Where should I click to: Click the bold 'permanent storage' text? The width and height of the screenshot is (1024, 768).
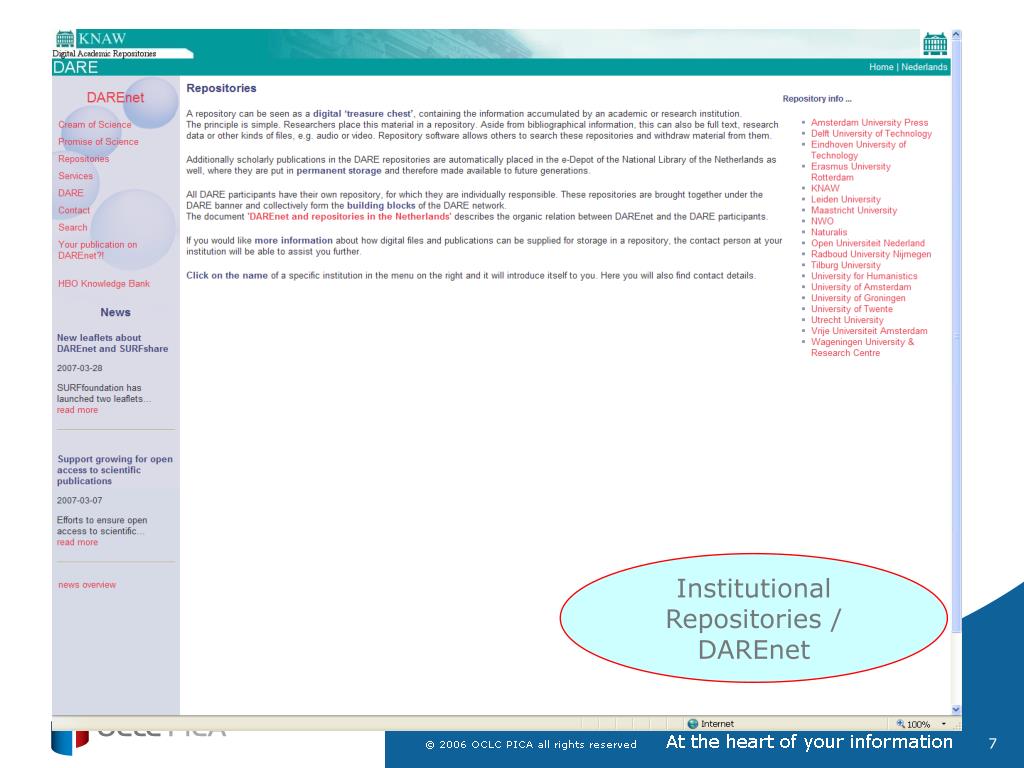[x=339, y=170]
